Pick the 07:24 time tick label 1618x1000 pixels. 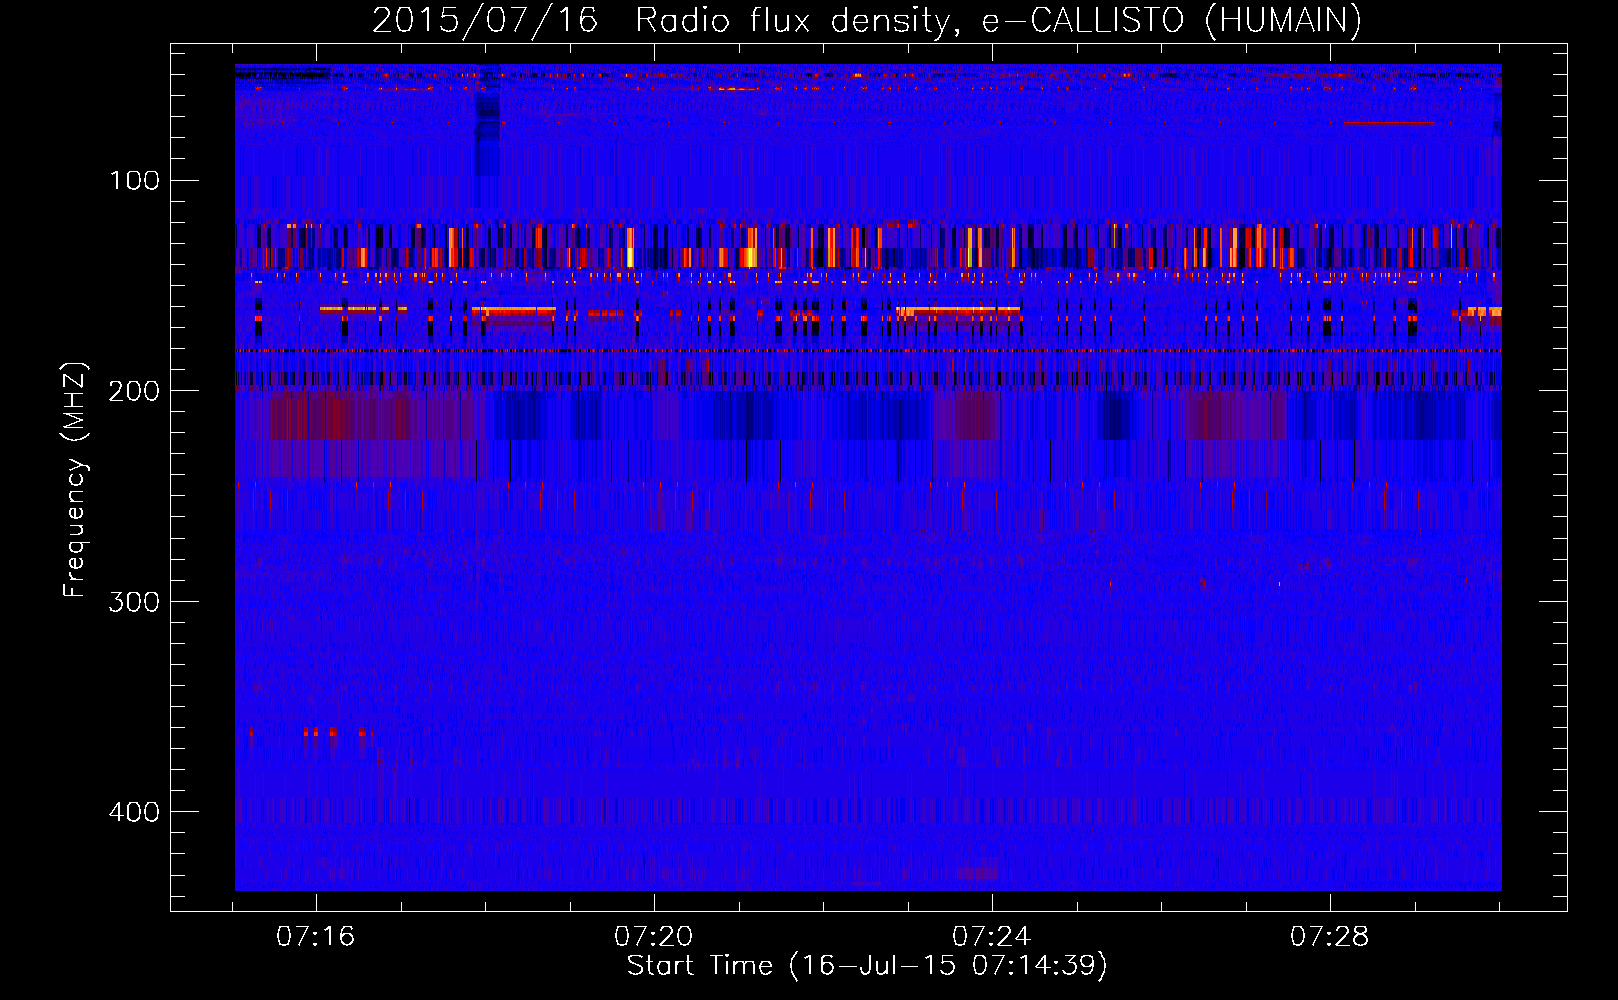click(x=992, y=937)
